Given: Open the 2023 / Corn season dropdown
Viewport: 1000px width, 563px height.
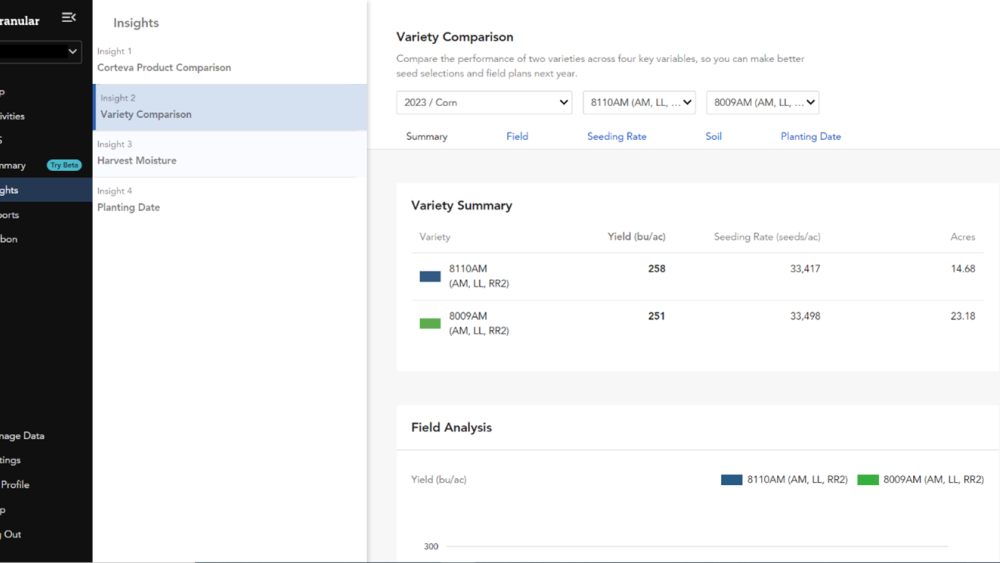Looking at the screenshot, I should 484,103.
